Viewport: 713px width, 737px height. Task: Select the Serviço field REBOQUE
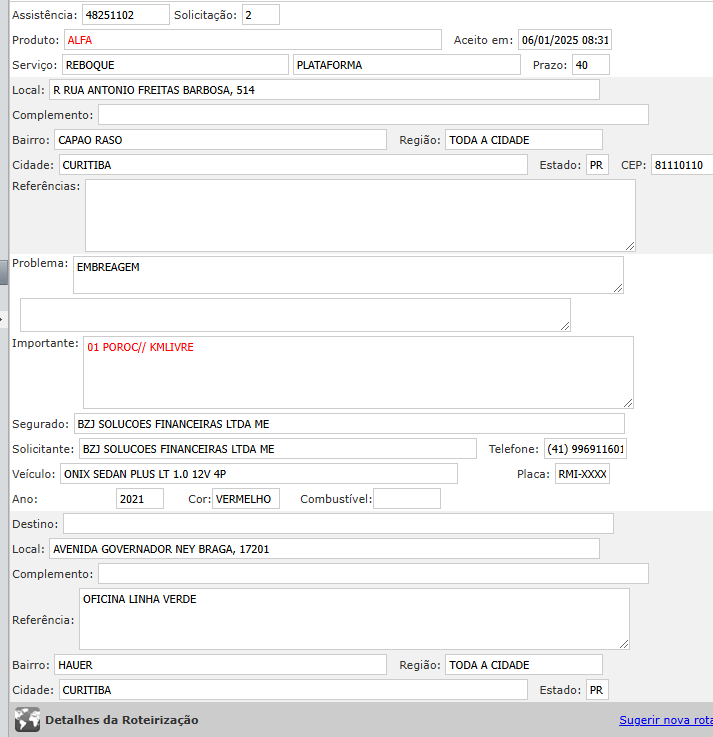175,64
